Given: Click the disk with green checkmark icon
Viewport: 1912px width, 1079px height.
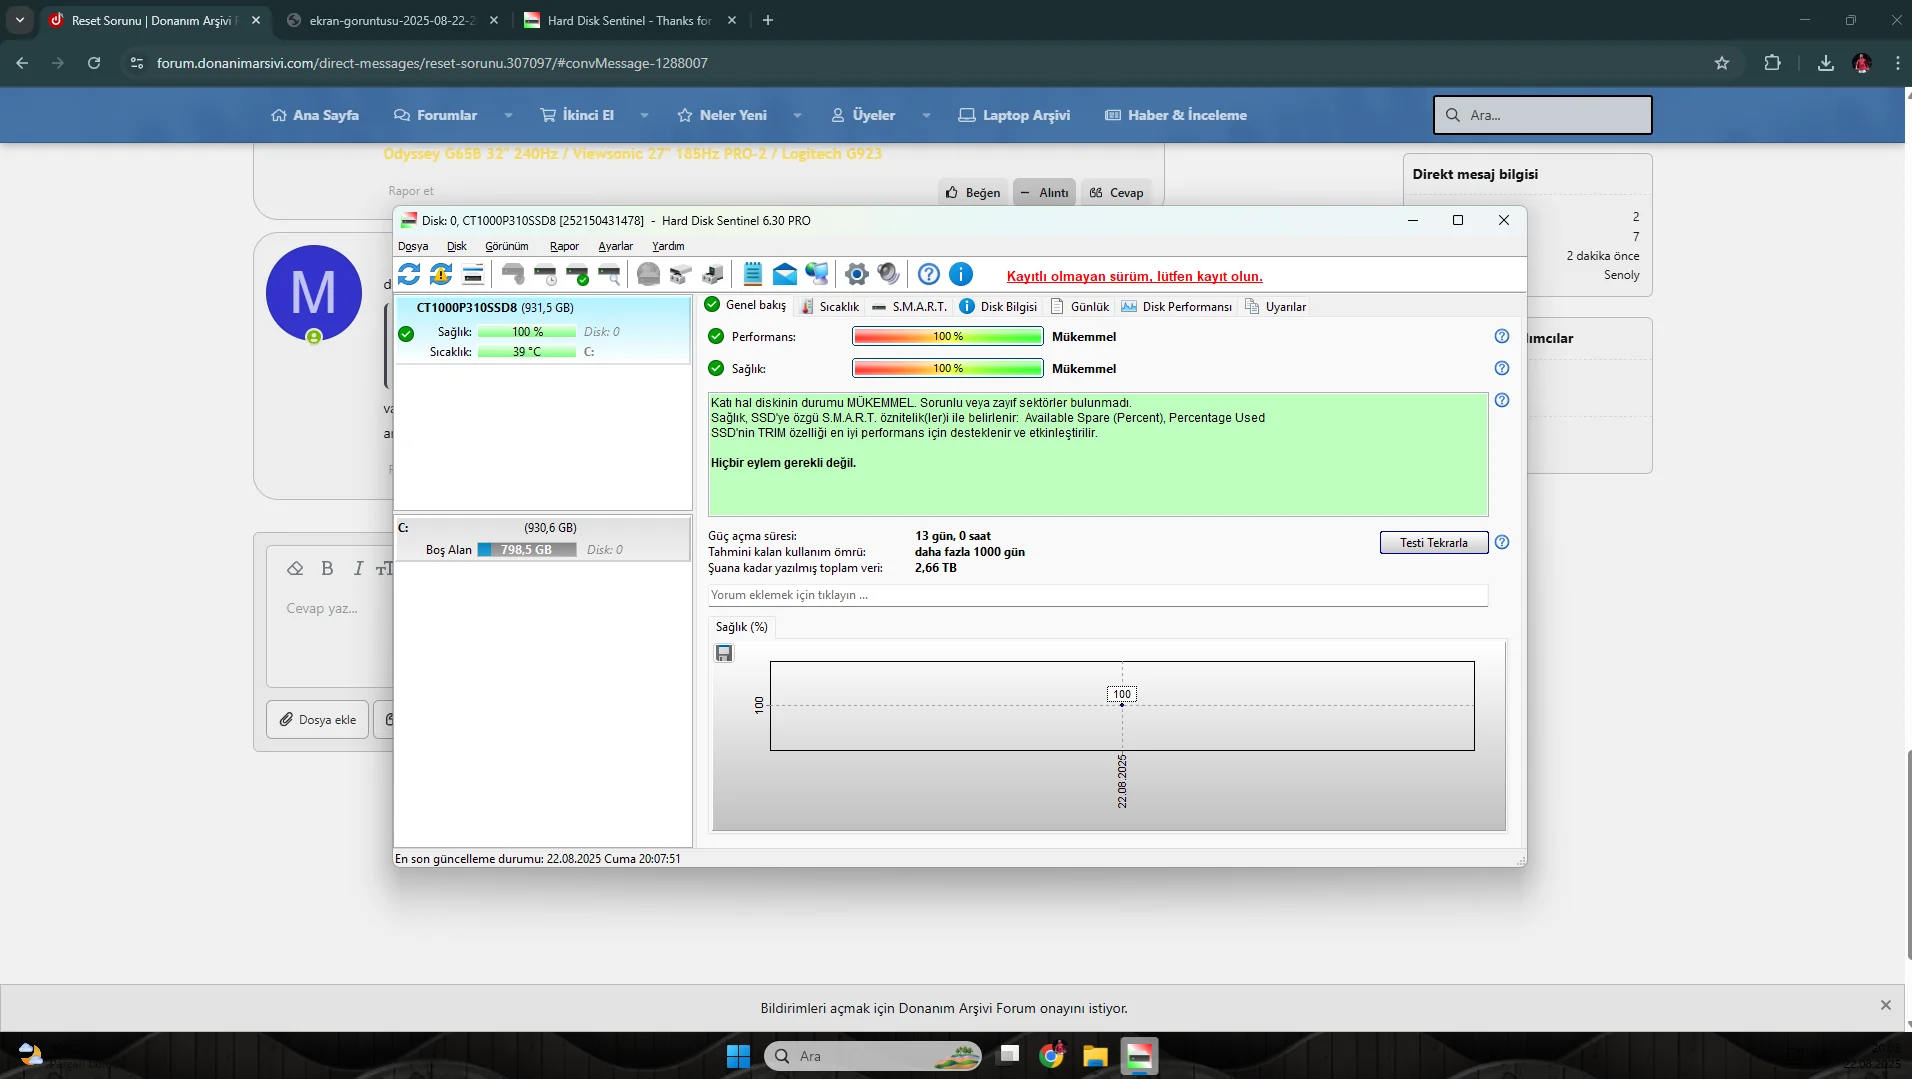Looking at the screenshot, I should tap(577, 274).
